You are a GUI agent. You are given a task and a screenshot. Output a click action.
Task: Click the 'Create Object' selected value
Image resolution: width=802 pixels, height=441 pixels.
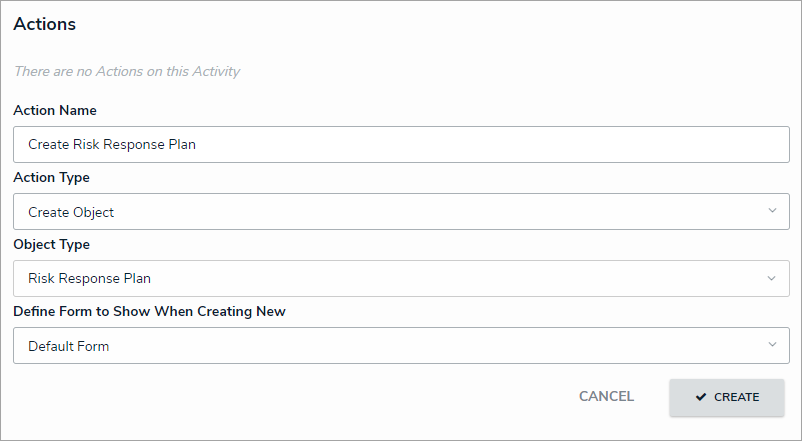[71, 212]
